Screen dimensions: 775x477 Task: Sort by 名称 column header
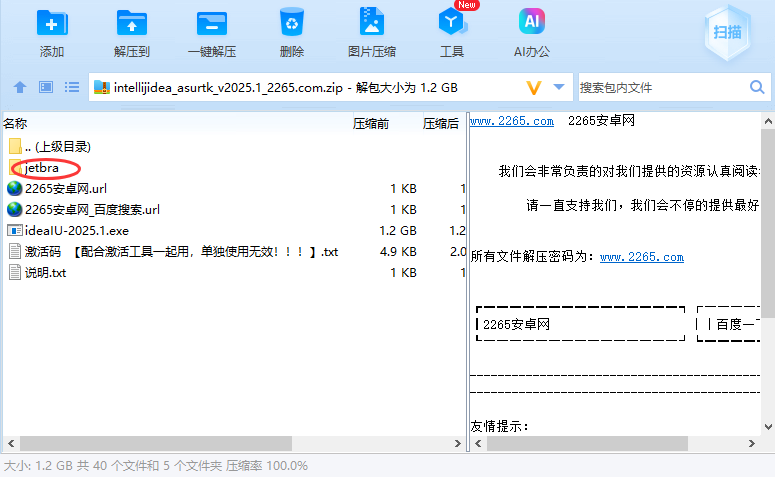(x=15, y=124)
